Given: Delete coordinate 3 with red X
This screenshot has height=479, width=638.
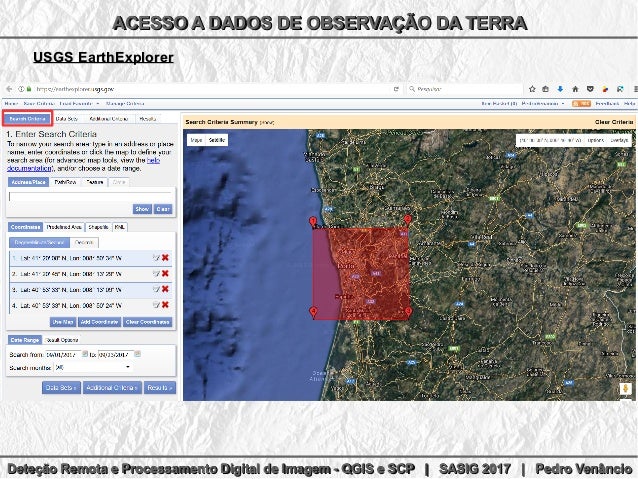Looking at the screenshot, I should click(x=165, y=289).
